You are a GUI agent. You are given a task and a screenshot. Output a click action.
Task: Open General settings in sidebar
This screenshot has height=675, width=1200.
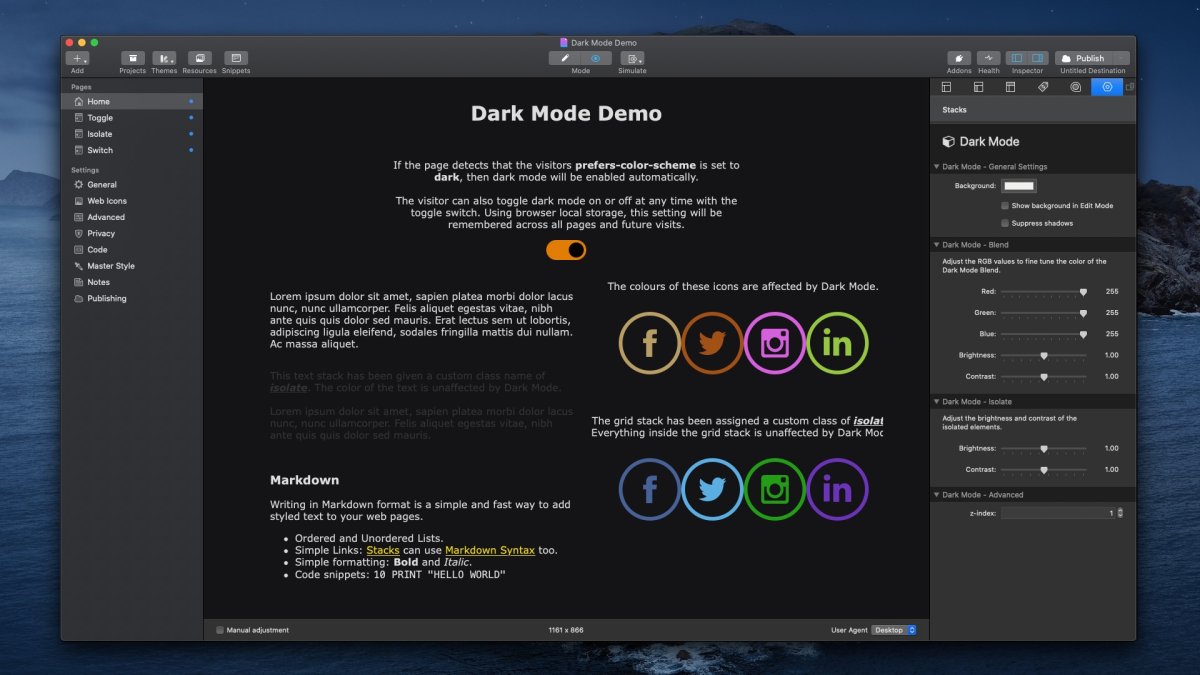132,185
